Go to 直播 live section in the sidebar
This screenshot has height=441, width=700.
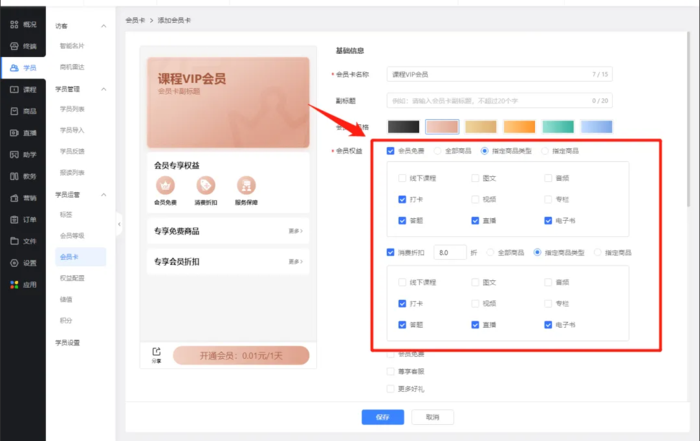23,132
